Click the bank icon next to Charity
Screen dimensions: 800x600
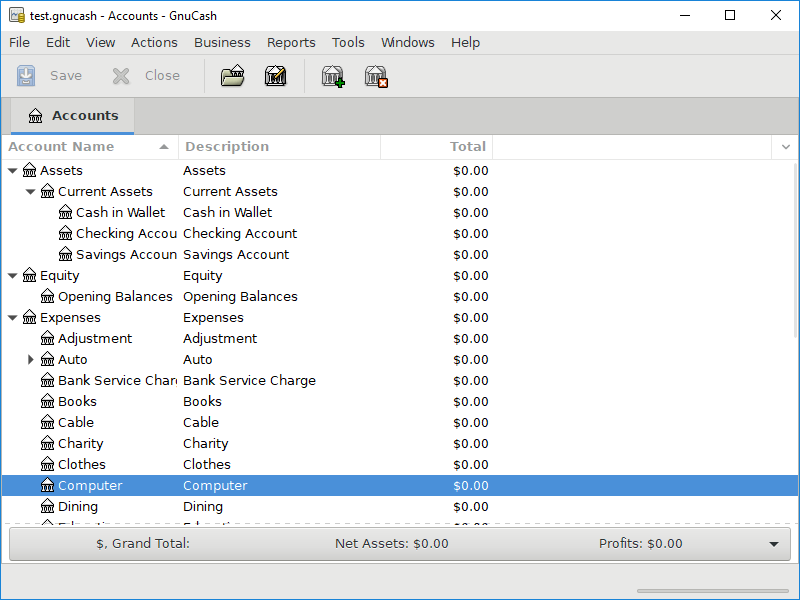tap(47, 444)
